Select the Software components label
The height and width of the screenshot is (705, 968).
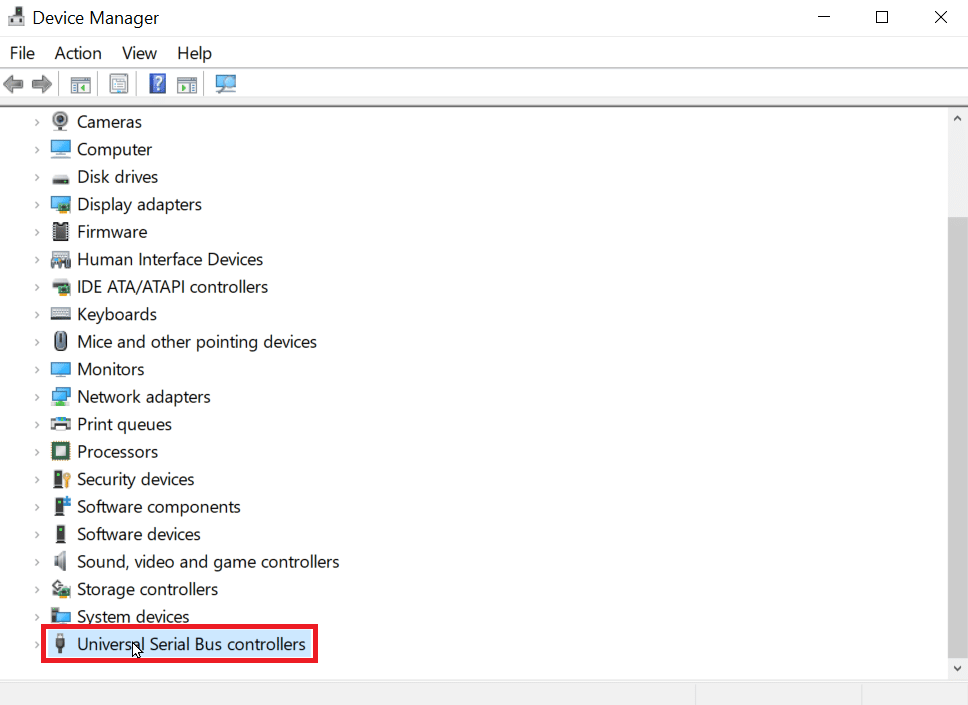coord(159,506)
